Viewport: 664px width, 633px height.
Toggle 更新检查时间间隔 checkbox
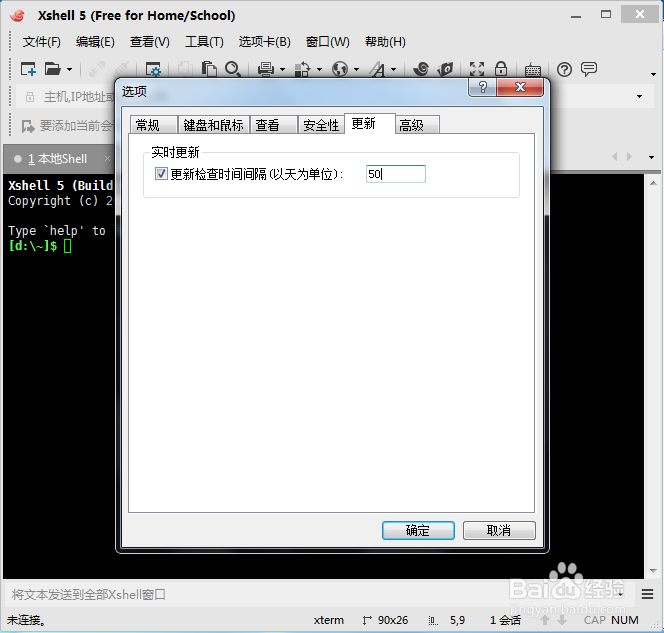[x=161, y=174]
